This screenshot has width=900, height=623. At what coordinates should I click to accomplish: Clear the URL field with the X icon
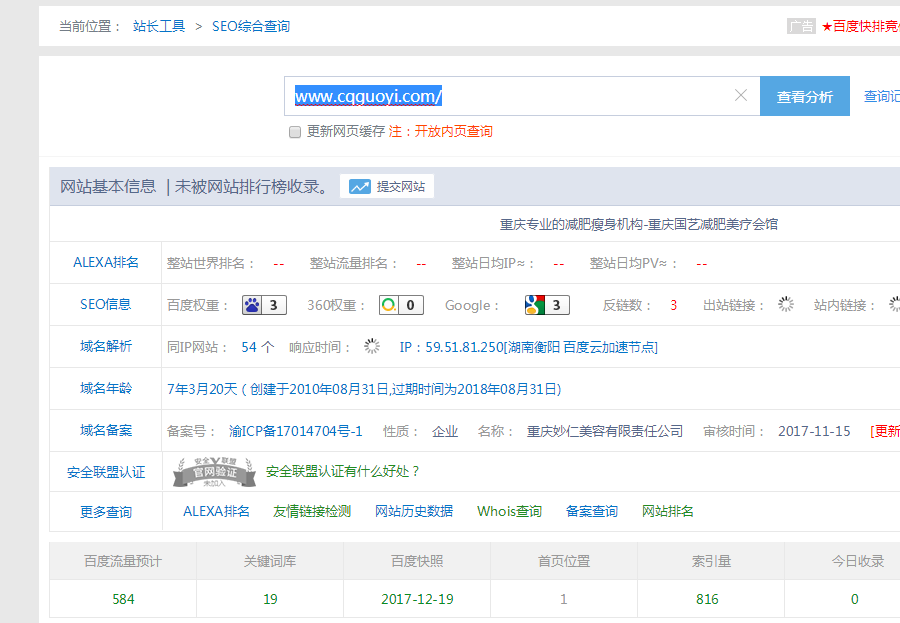click(740, 95)
